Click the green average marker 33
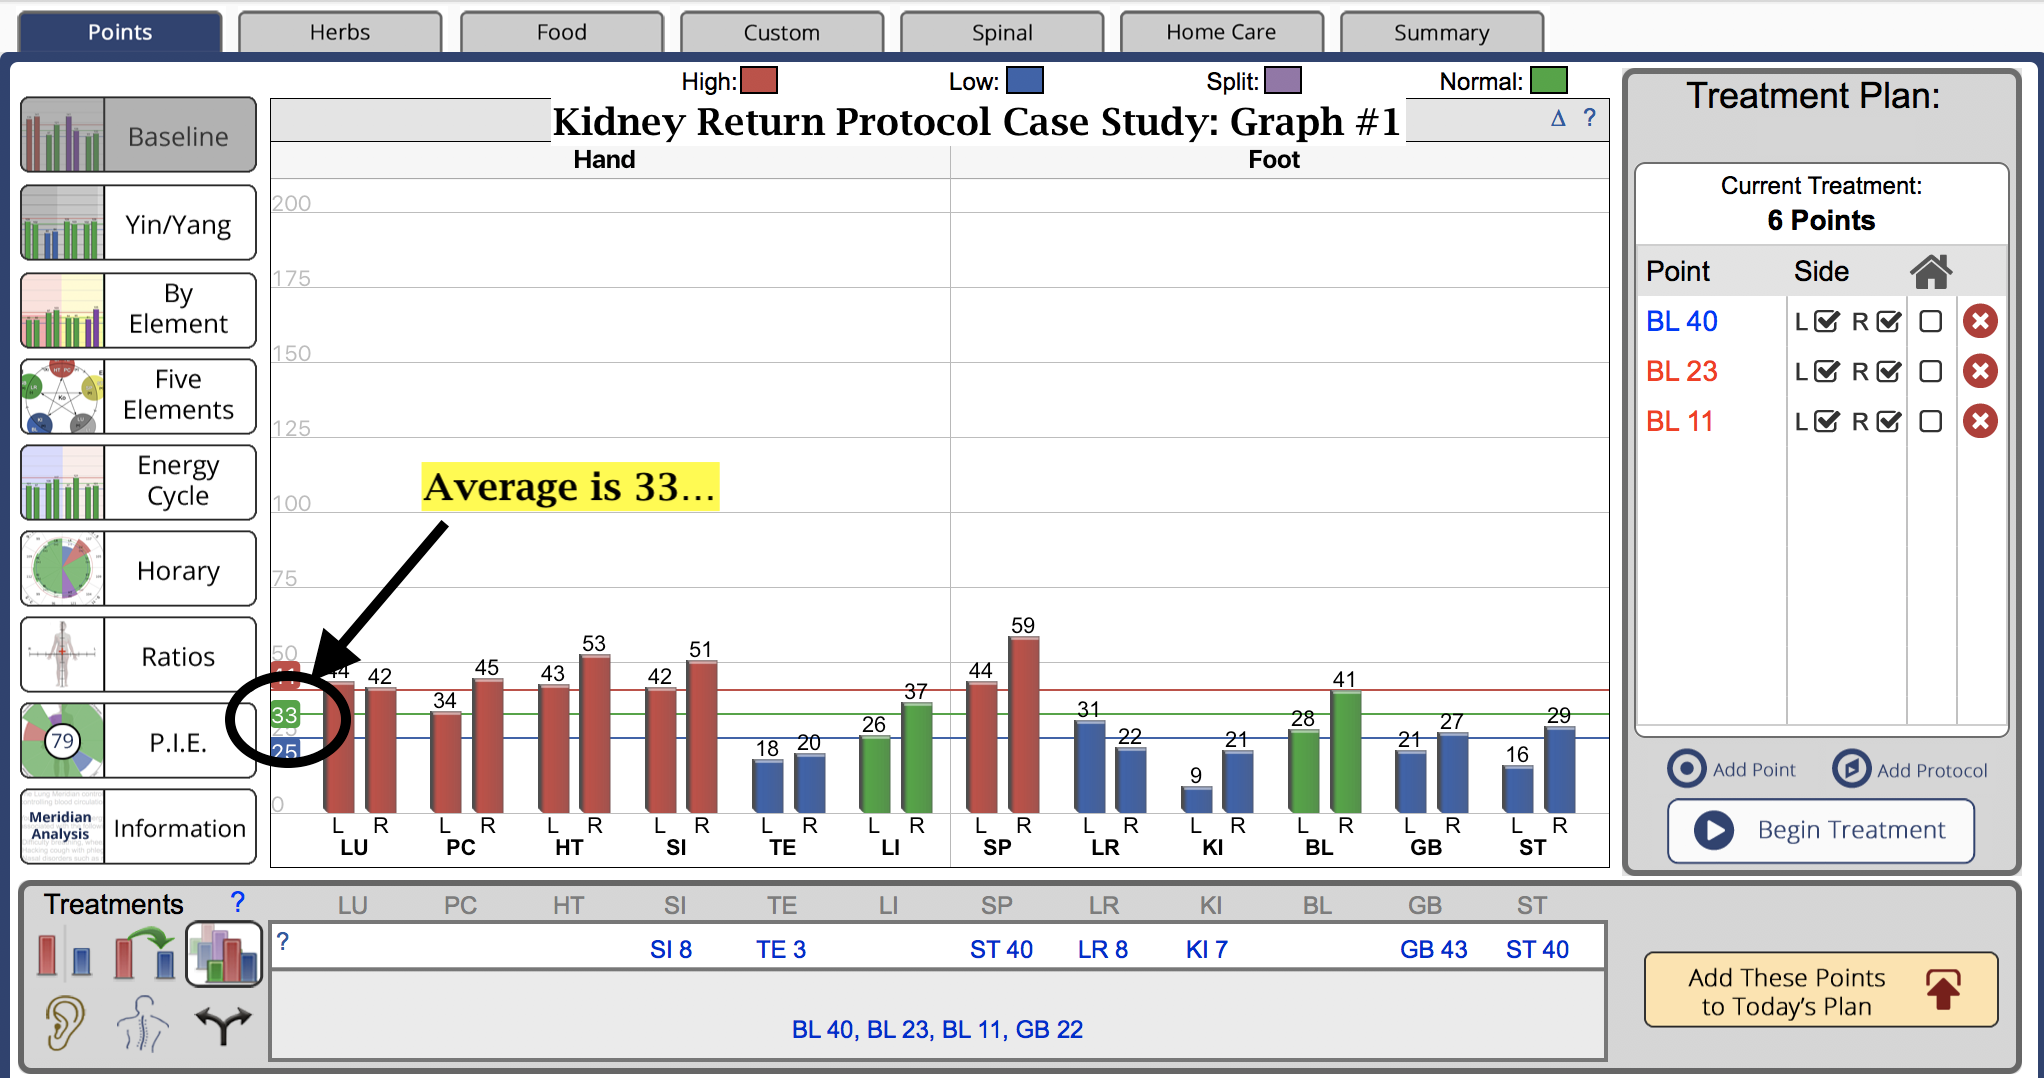Image resolution: width=2044 pixels, height=1078 pixels. [x=285, y=715]
